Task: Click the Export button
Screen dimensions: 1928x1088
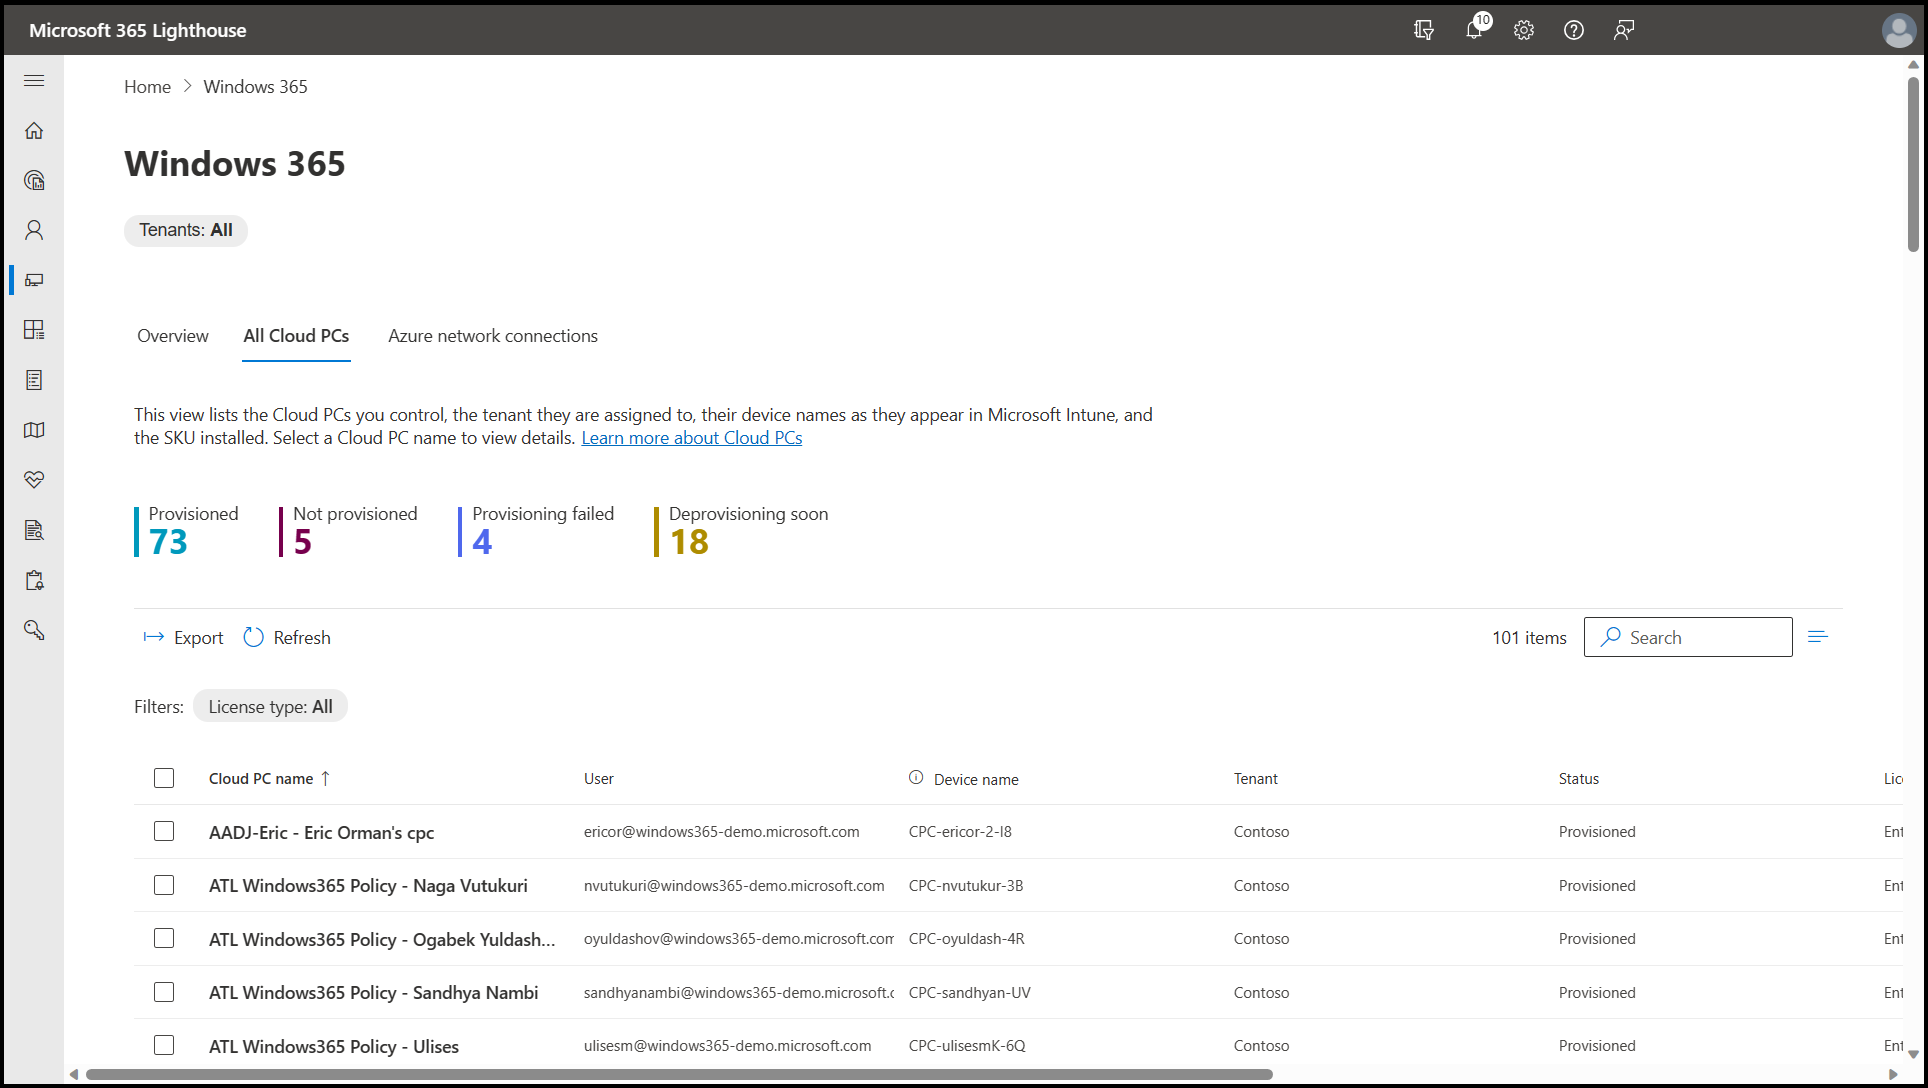Action: point(184,638)
